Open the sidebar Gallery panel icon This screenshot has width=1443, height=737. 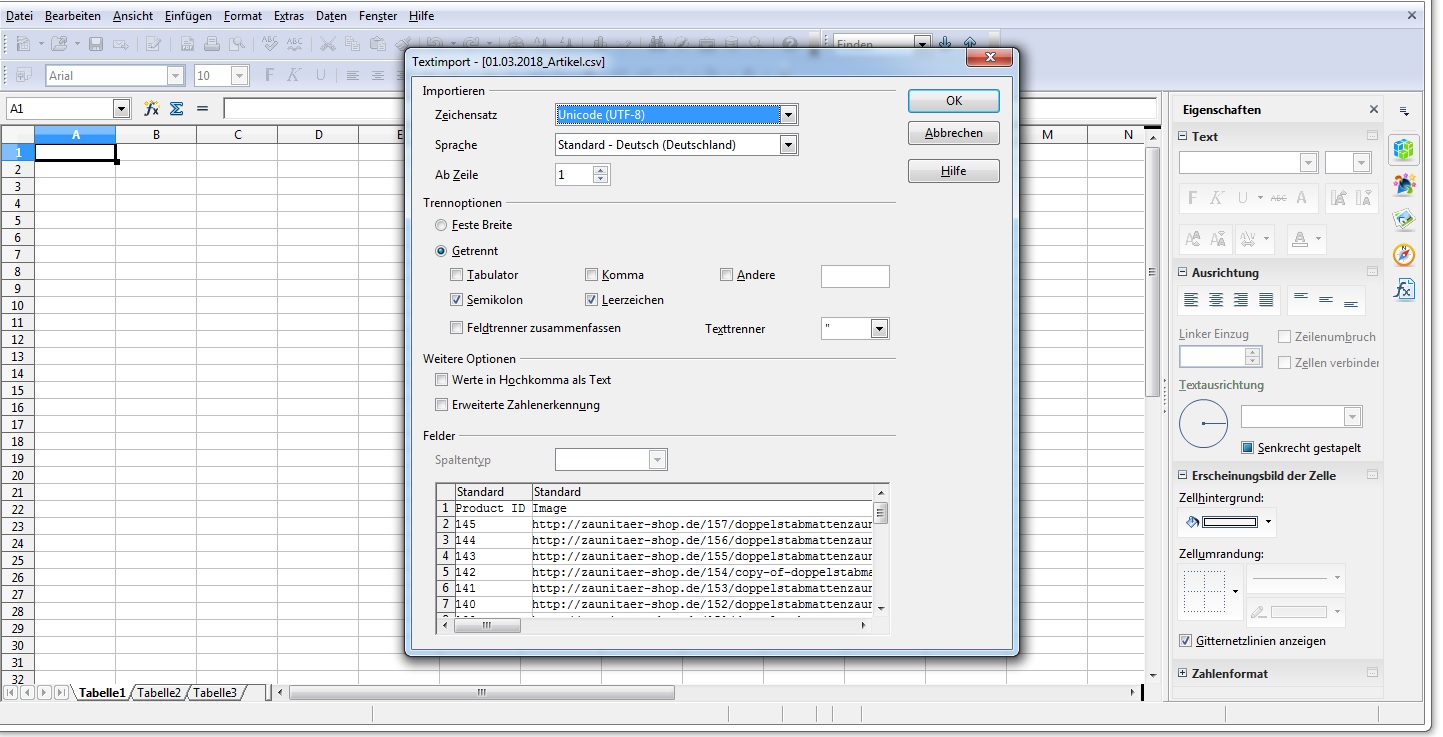click(x=1404, y=219)
